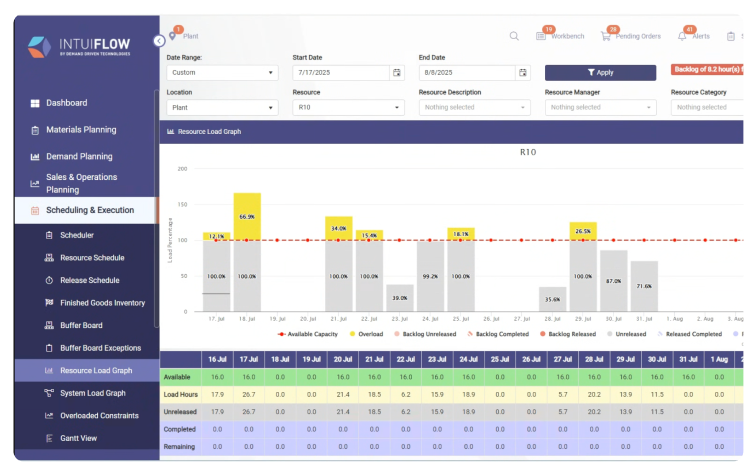The height and width of the screenshot is (474, 756).
Task: Open the Start Date calendar picker icon
Action: tap(397, 73)
